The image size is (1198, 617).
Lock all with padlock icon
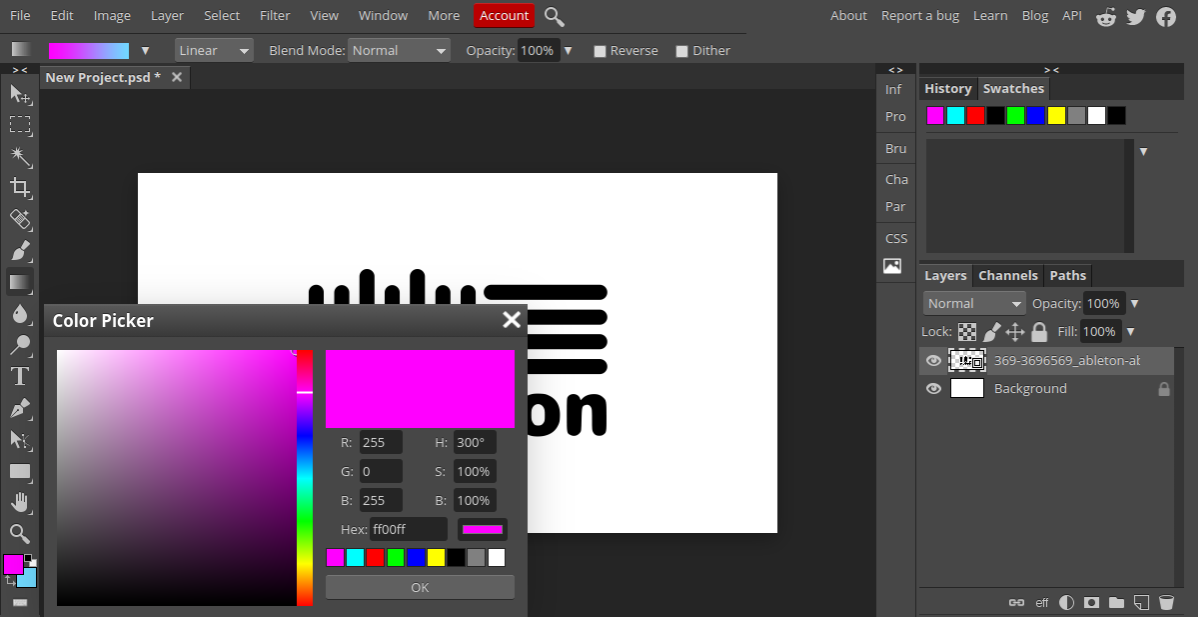[x=1038, y=331]
